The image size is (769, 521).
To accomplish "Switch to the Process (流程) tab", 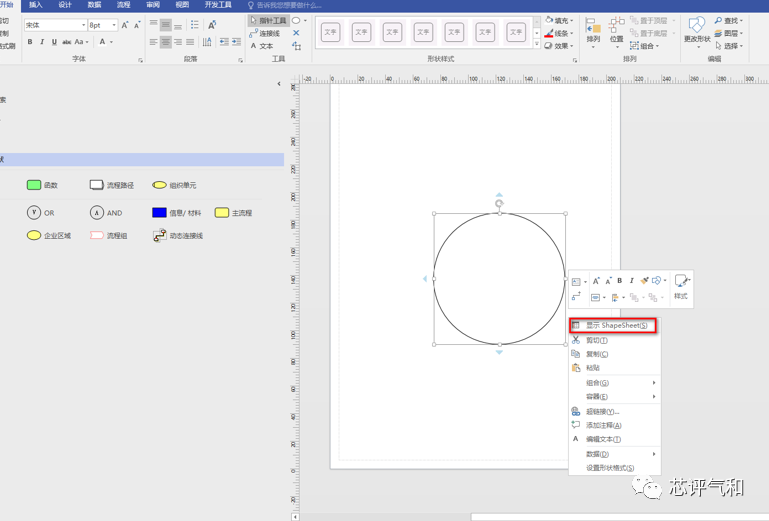I will (x=124, y=5).
